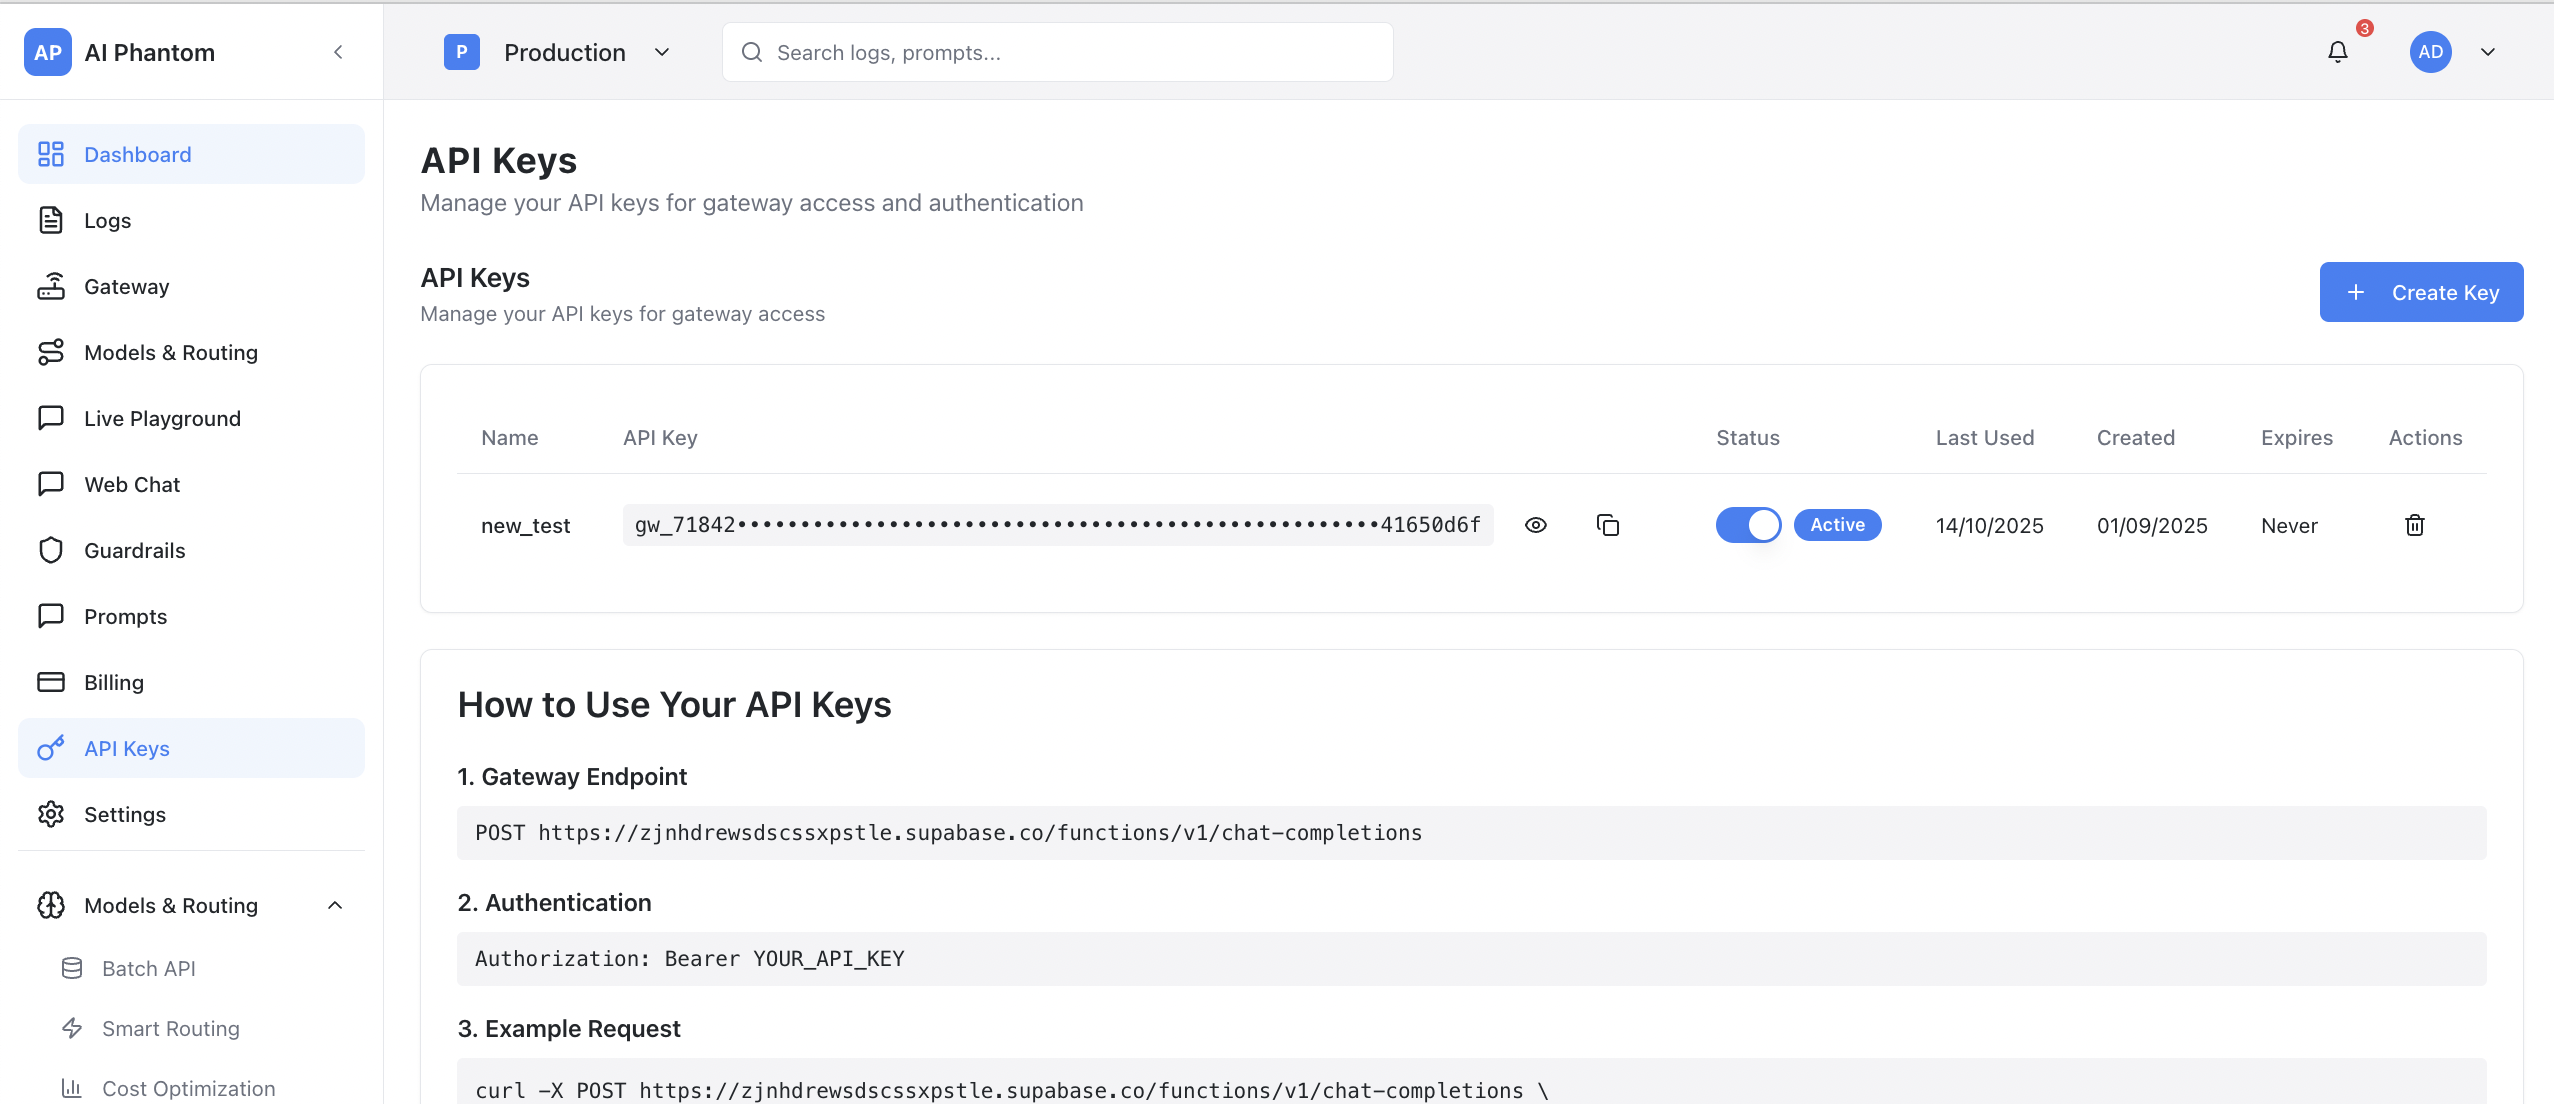Copy the new_test API key
The image size is (2554, 1104).
pos(1607,525)
